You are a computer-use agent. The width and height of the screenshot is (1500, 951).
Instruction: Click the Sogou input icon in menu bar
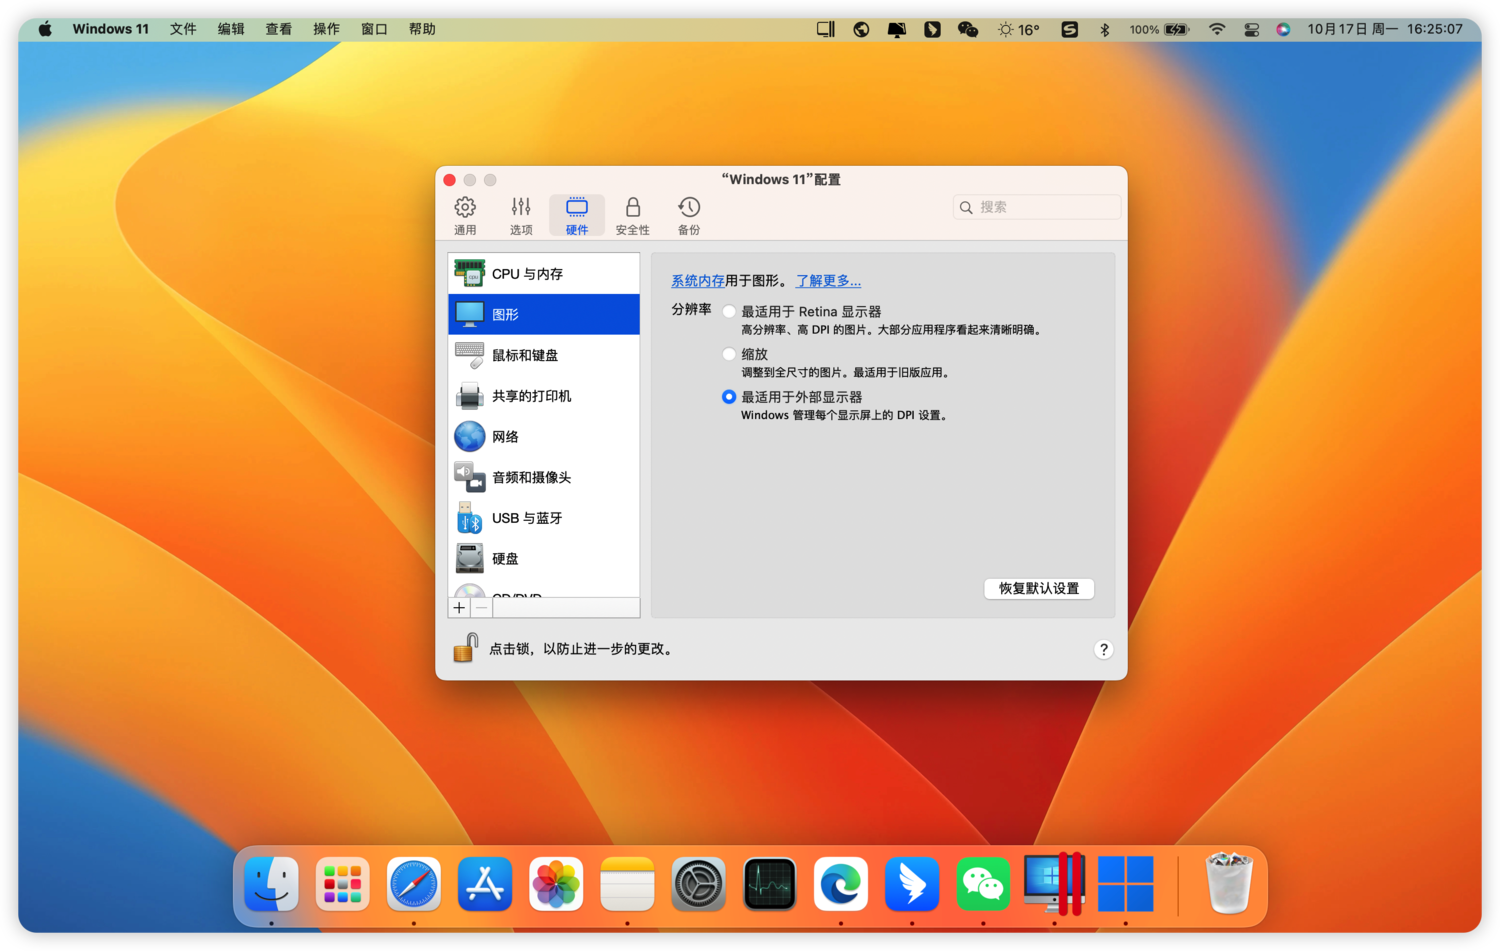1069,29
